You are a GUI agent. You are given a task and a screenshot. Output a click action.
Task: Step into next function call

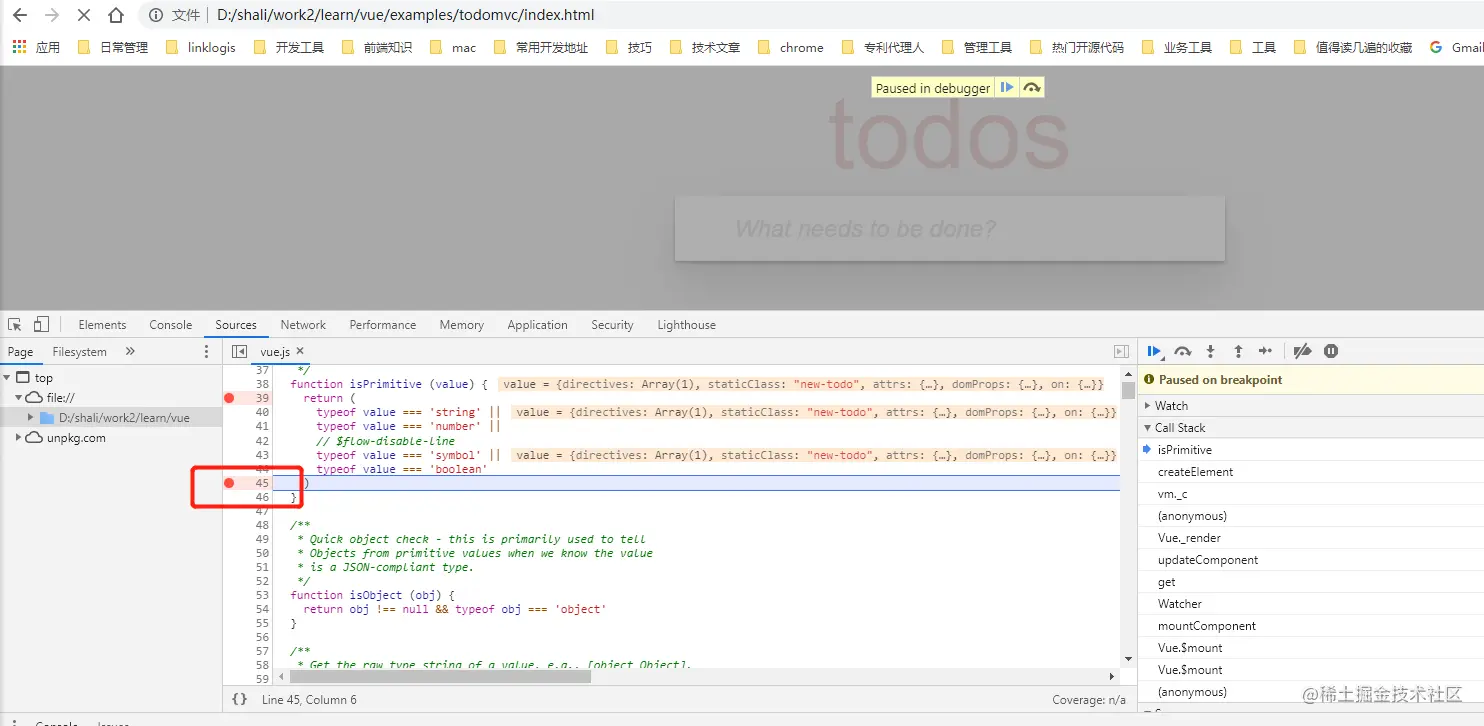pyautogui.click(x=1210, y=351)
